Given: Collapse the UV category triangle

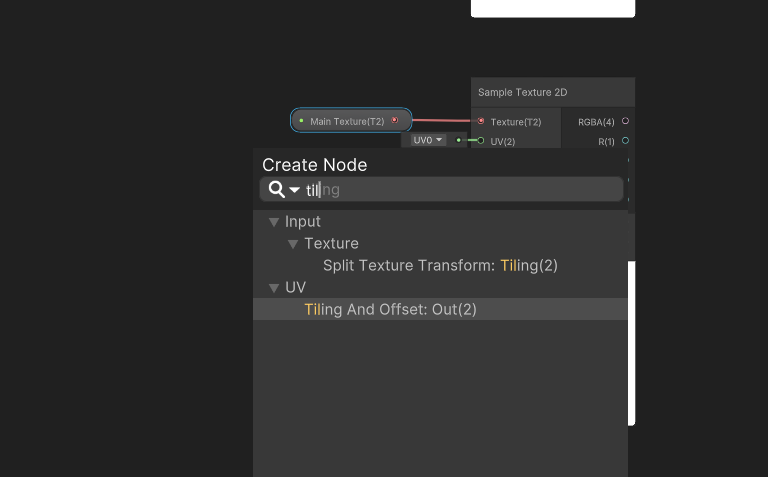Looking at the screenshot, I should pos(274,288).
